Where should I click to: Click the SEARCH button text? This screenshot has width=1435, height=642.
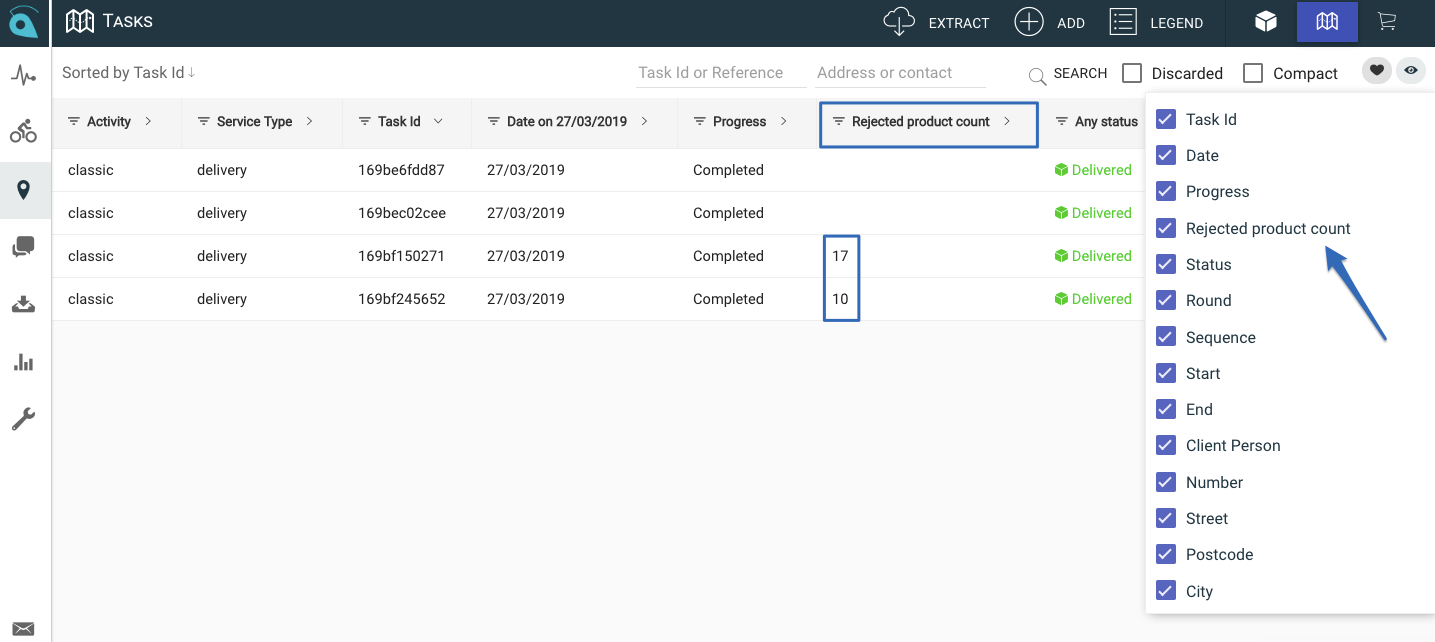pyautogui.click(x=1080, y=73)
